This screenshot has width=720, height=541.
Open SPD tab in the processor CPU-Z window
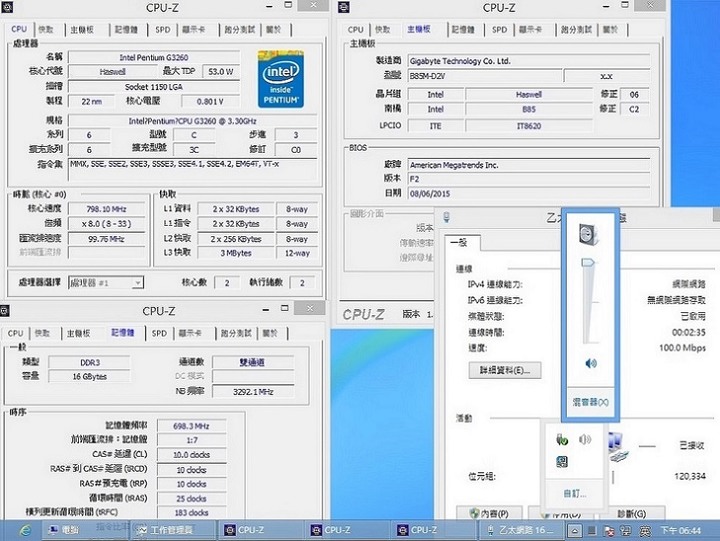coord(163,29)
